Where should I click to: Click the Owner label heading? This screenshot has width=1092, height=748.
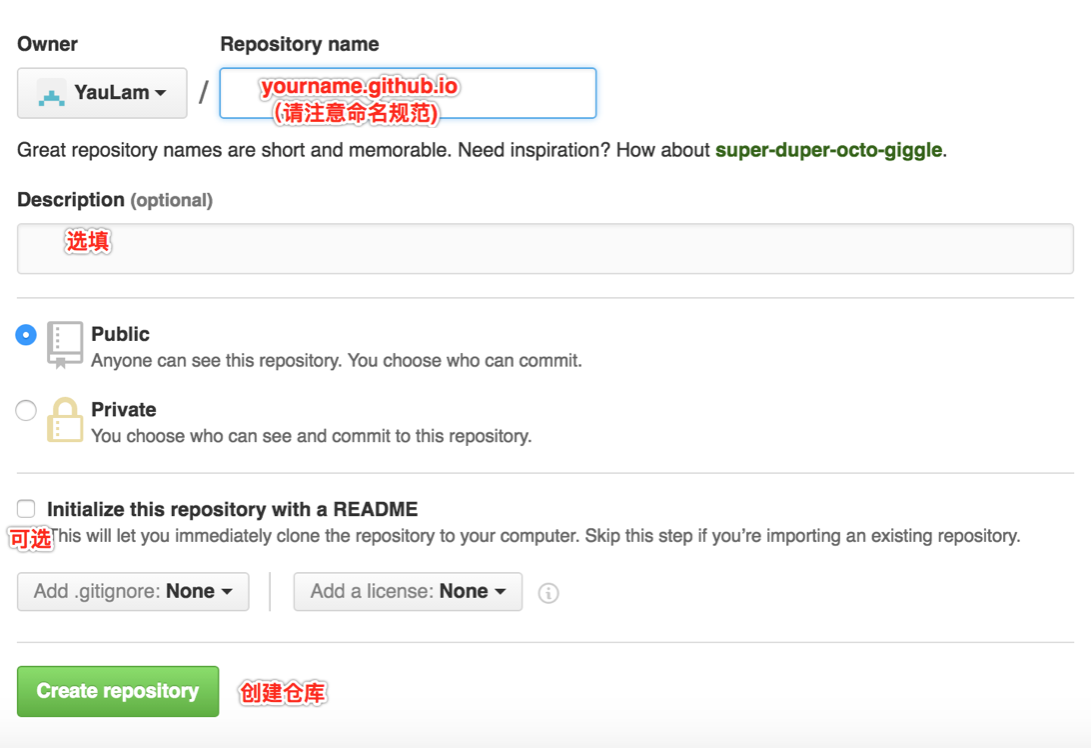coord(47,44)
